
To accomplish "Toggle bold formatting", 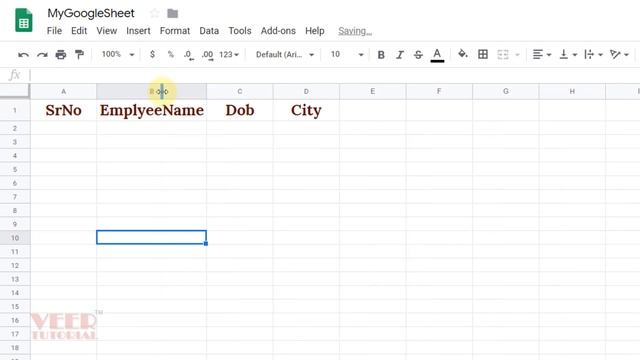I will coord(381,55).
